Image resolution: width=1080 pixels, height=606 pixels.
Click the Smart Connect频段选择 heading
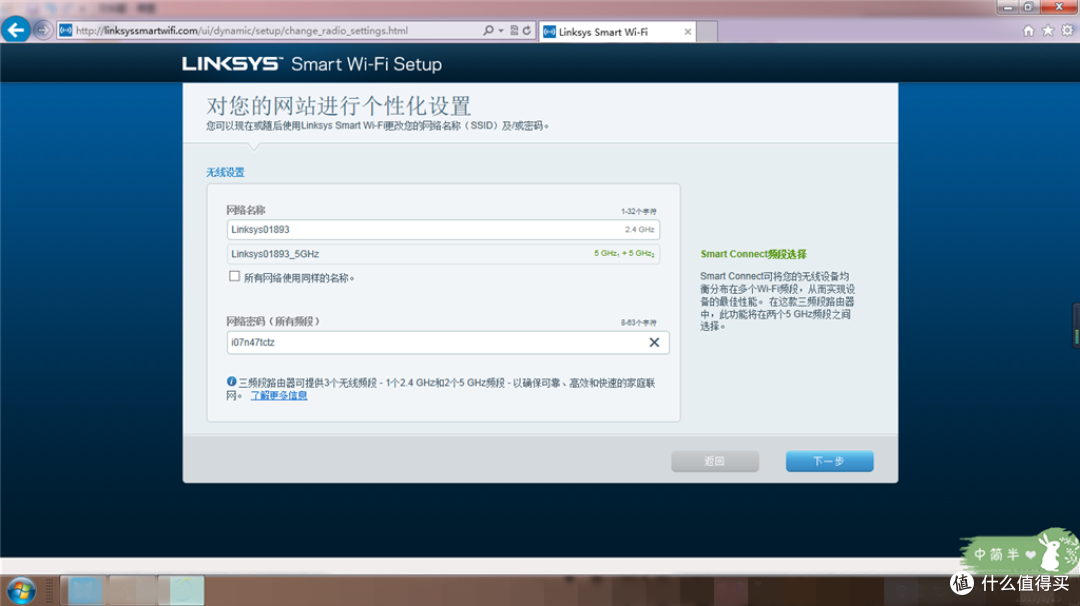coord(754,254)
